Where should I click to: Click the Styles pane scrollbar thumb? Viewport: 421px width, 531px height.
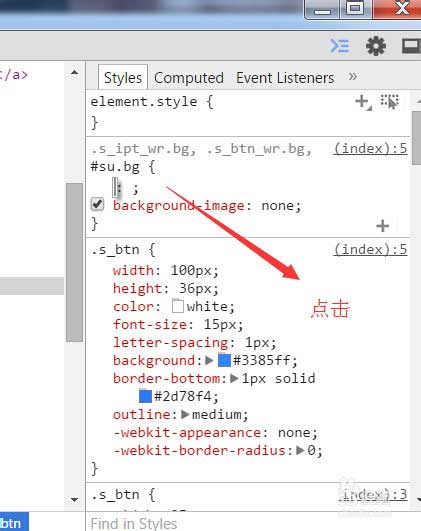416,138
